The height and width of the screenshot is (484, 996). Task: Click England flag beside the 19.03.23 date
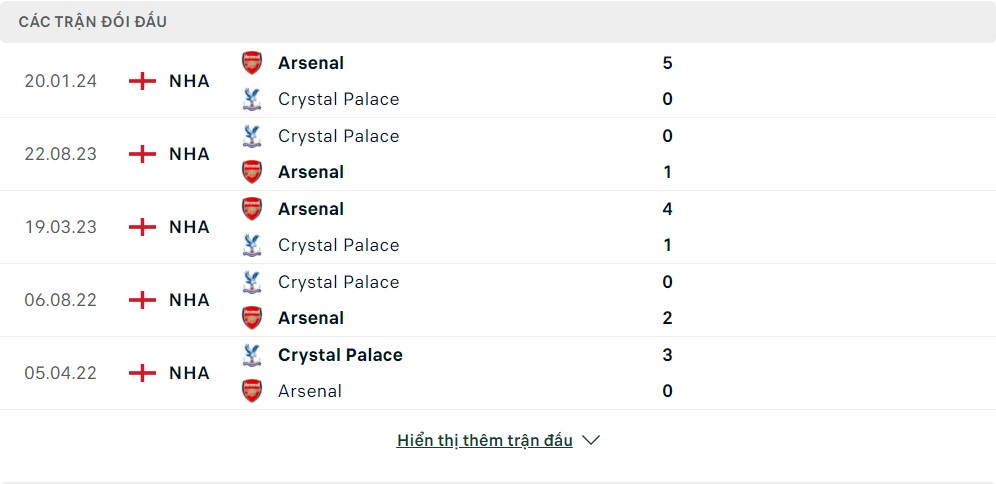(x=143, y=227)
